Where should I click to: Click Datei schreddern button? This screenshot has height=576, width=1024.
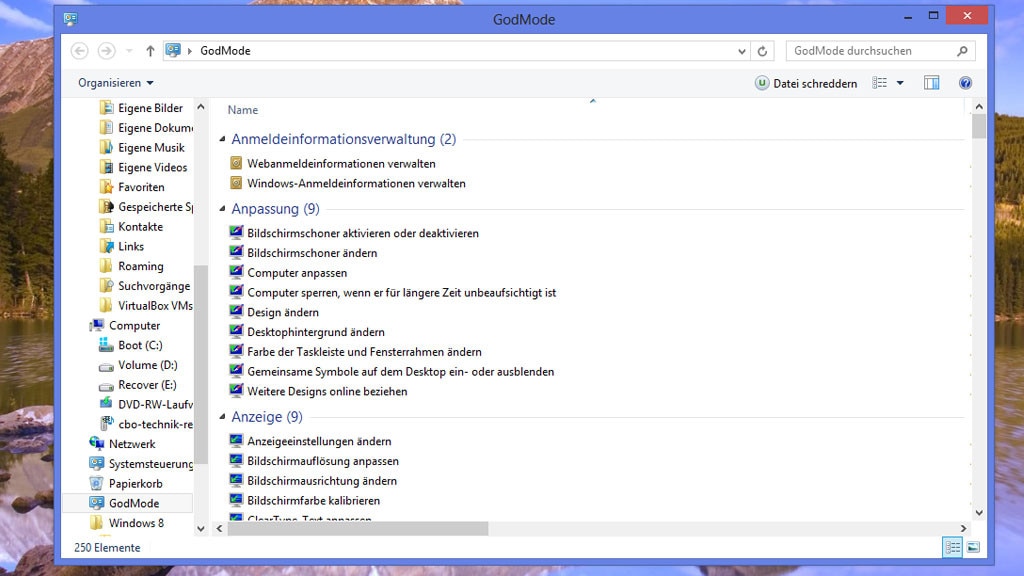point(807,83)
